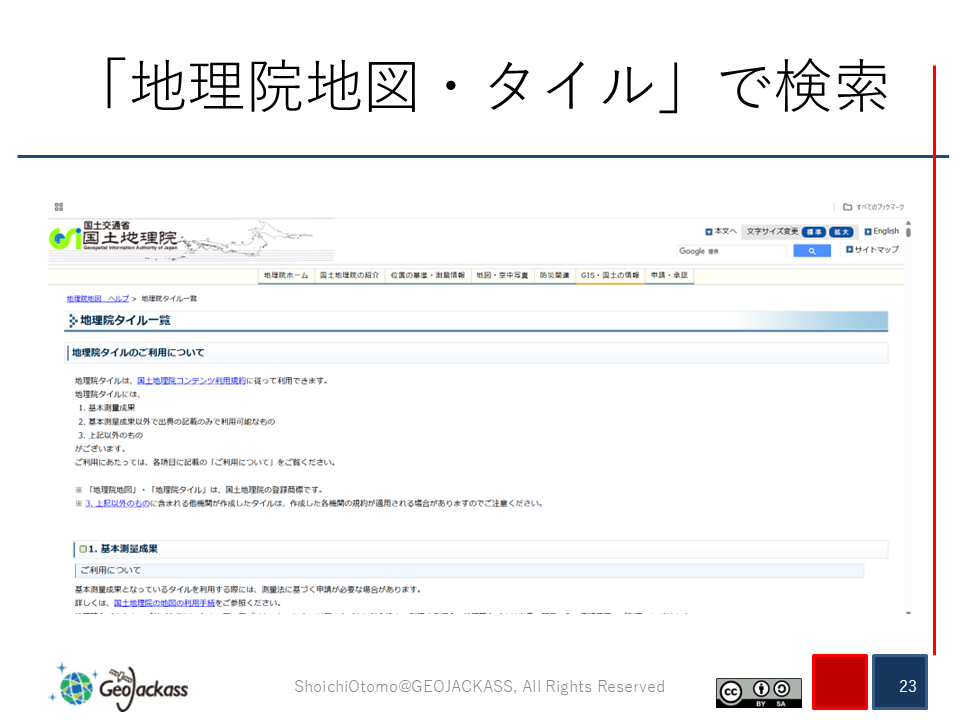This screenshot has width=960, height=720.
Task: Click the red square at slide bottom
Action: [838, 682]
